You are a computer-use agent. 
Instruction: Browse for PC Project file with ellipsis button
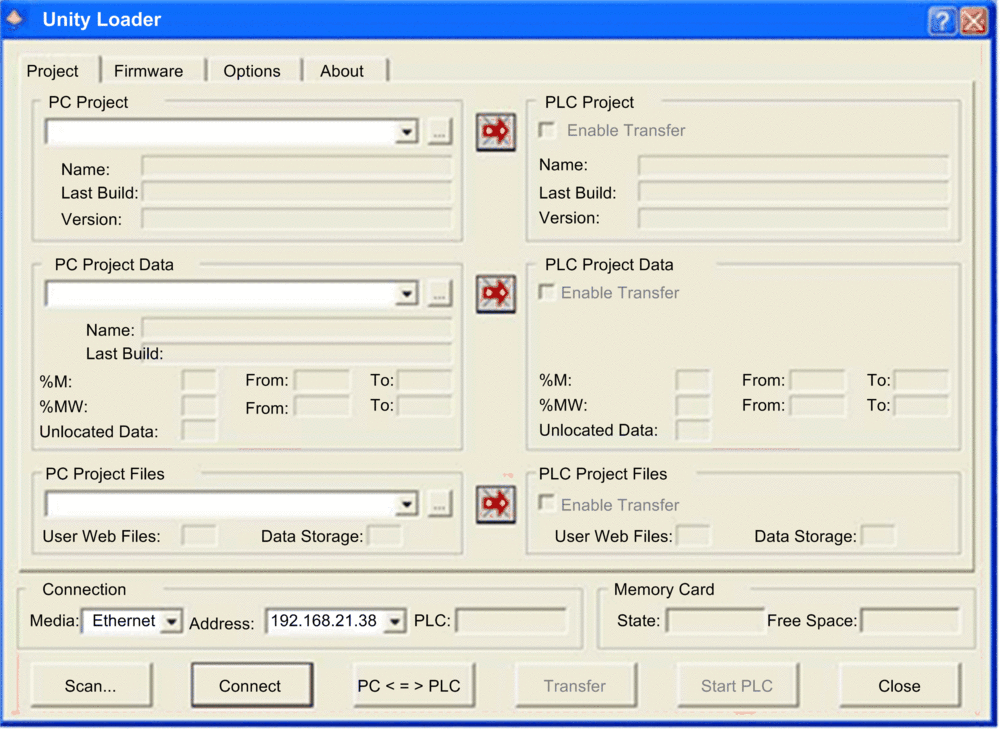440,132
